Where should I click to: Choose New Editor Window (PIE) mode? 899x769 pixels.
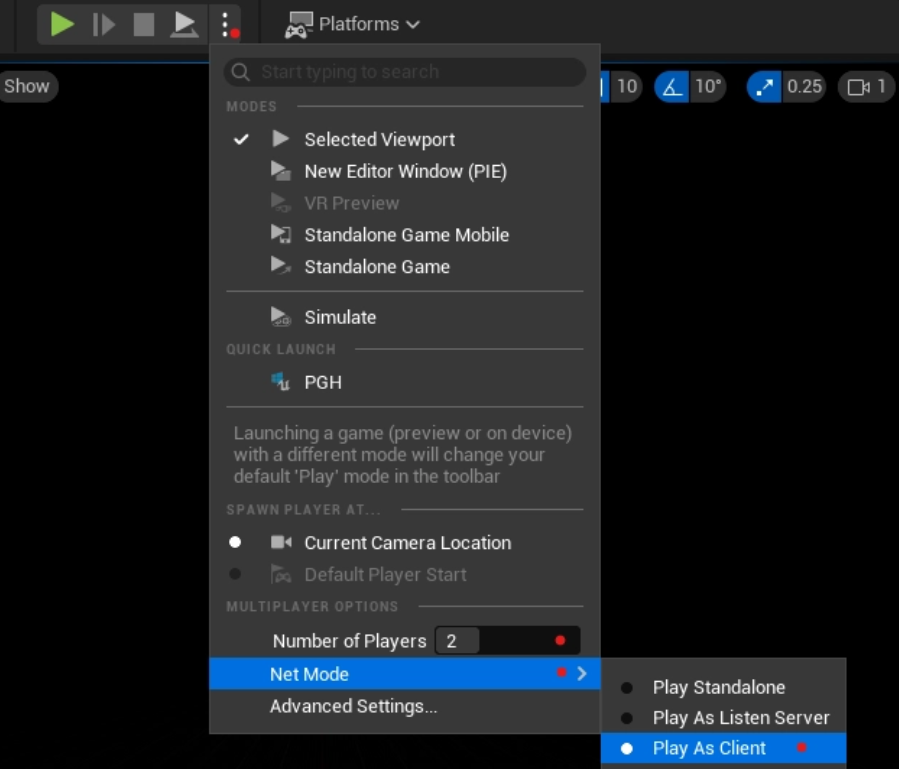405,171
